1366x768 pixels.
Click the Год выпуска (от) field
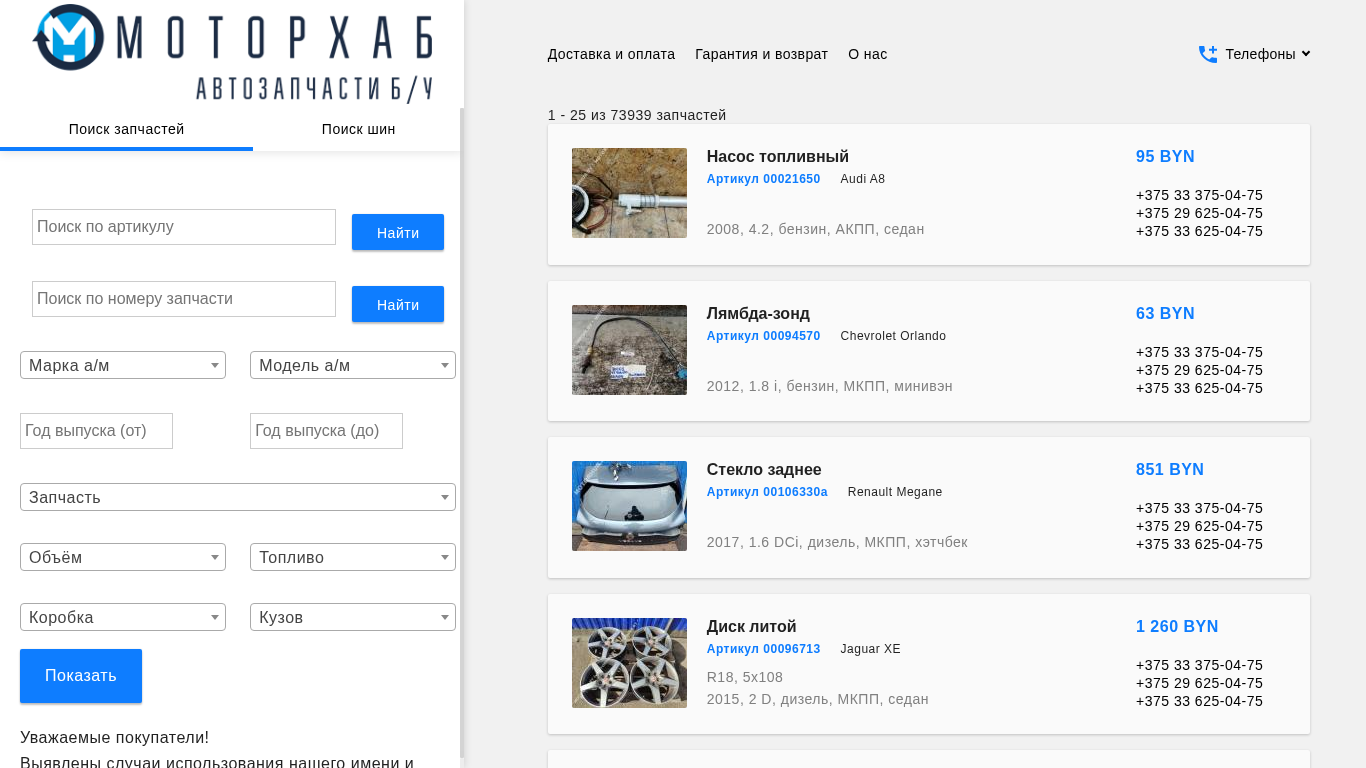pos(96,431)
